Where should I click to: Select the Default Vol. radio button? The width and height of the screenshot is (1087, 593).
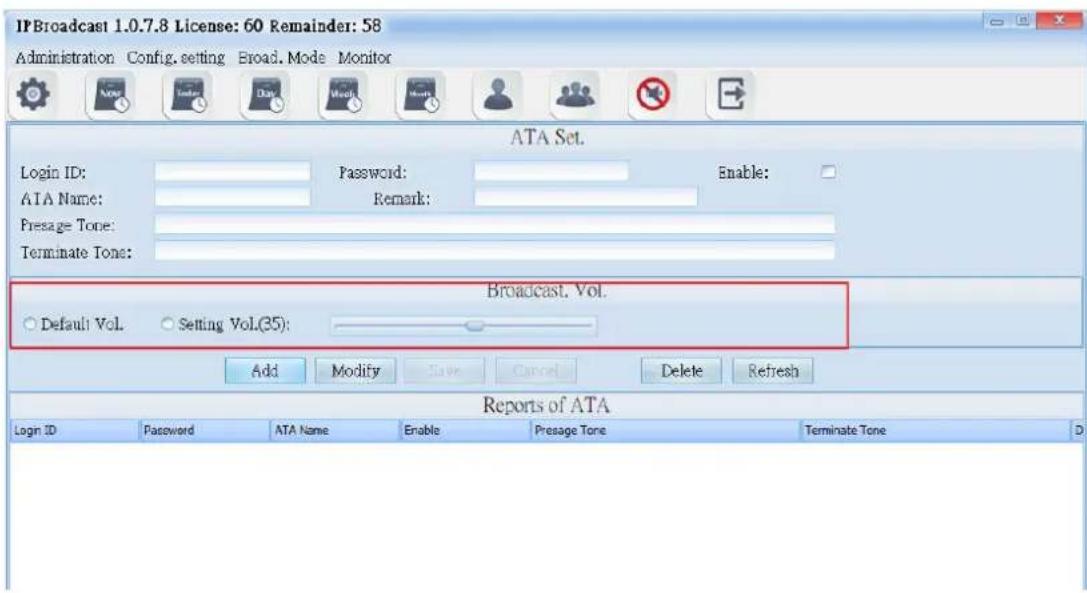click(30, 324)
